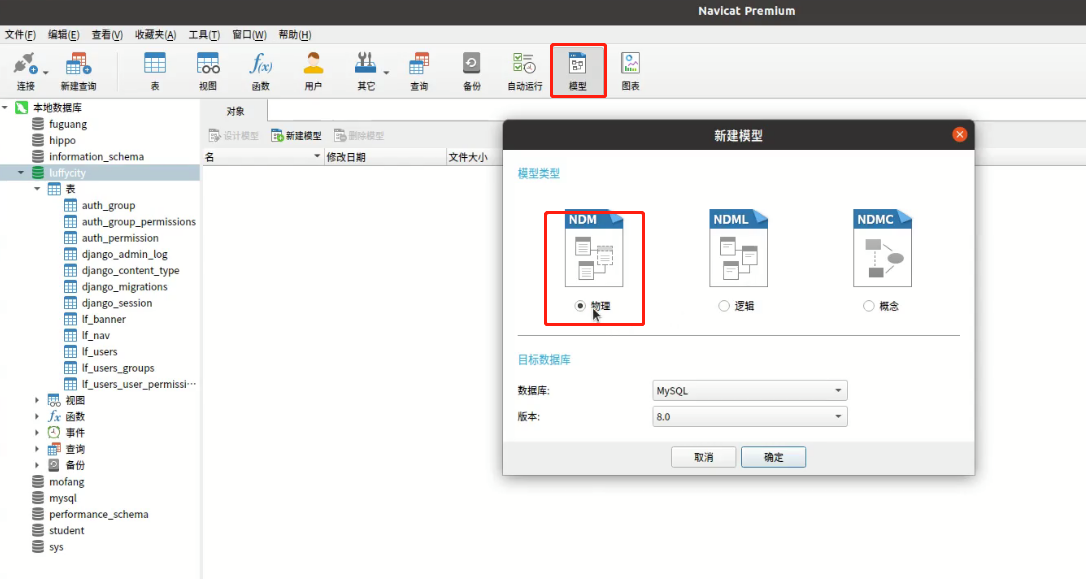Select the lf_banner table
Viewport: 1086px width, 579px height.
tap(104, 319)
